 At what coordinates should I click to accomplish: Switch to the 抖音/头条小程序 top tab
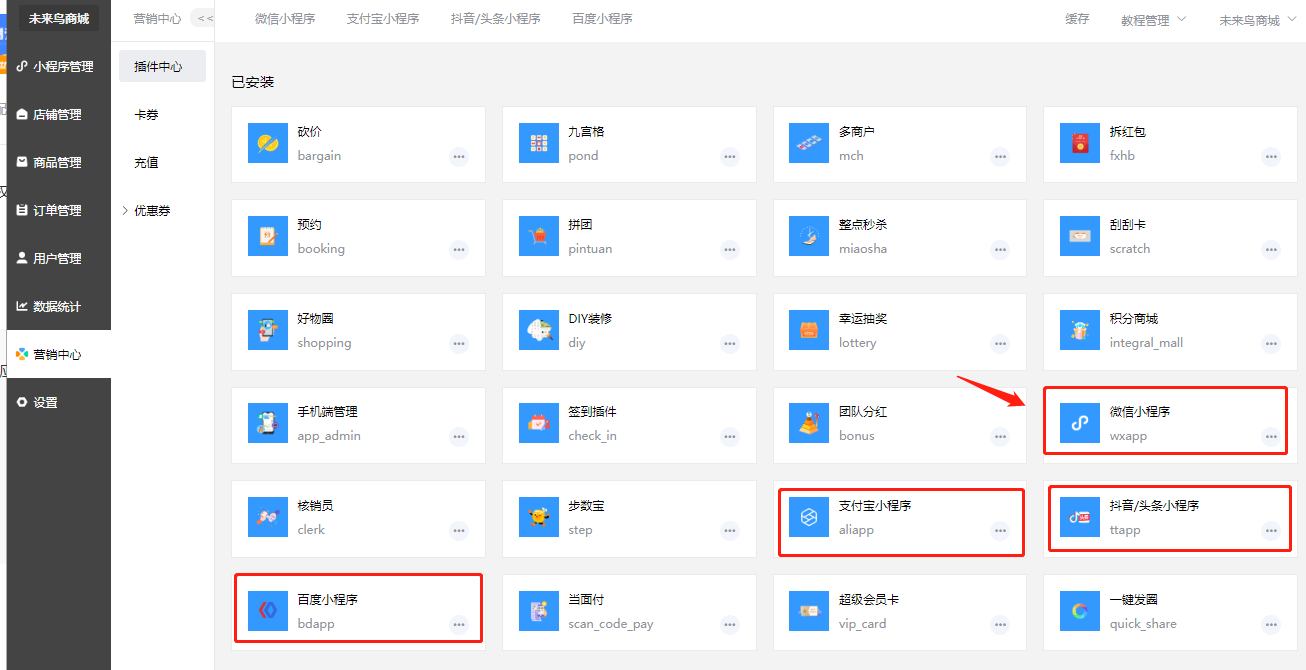click(495, 19)
